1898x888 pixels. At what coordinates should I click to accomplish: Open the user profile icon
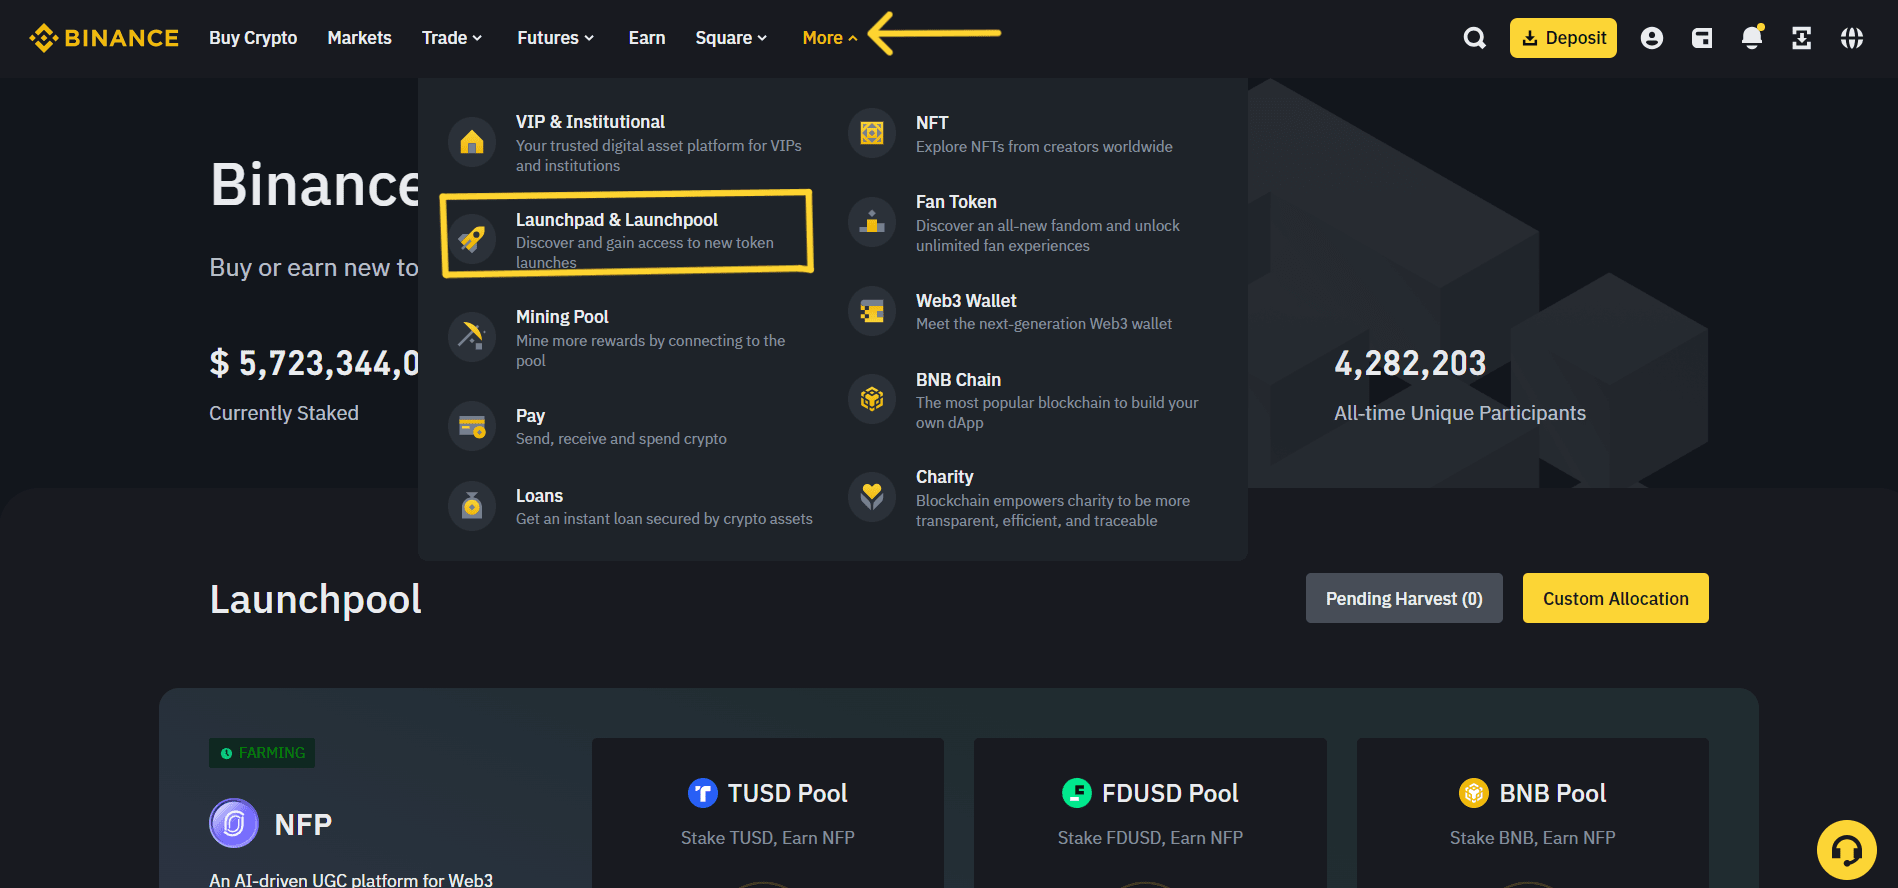point(1652,38)
